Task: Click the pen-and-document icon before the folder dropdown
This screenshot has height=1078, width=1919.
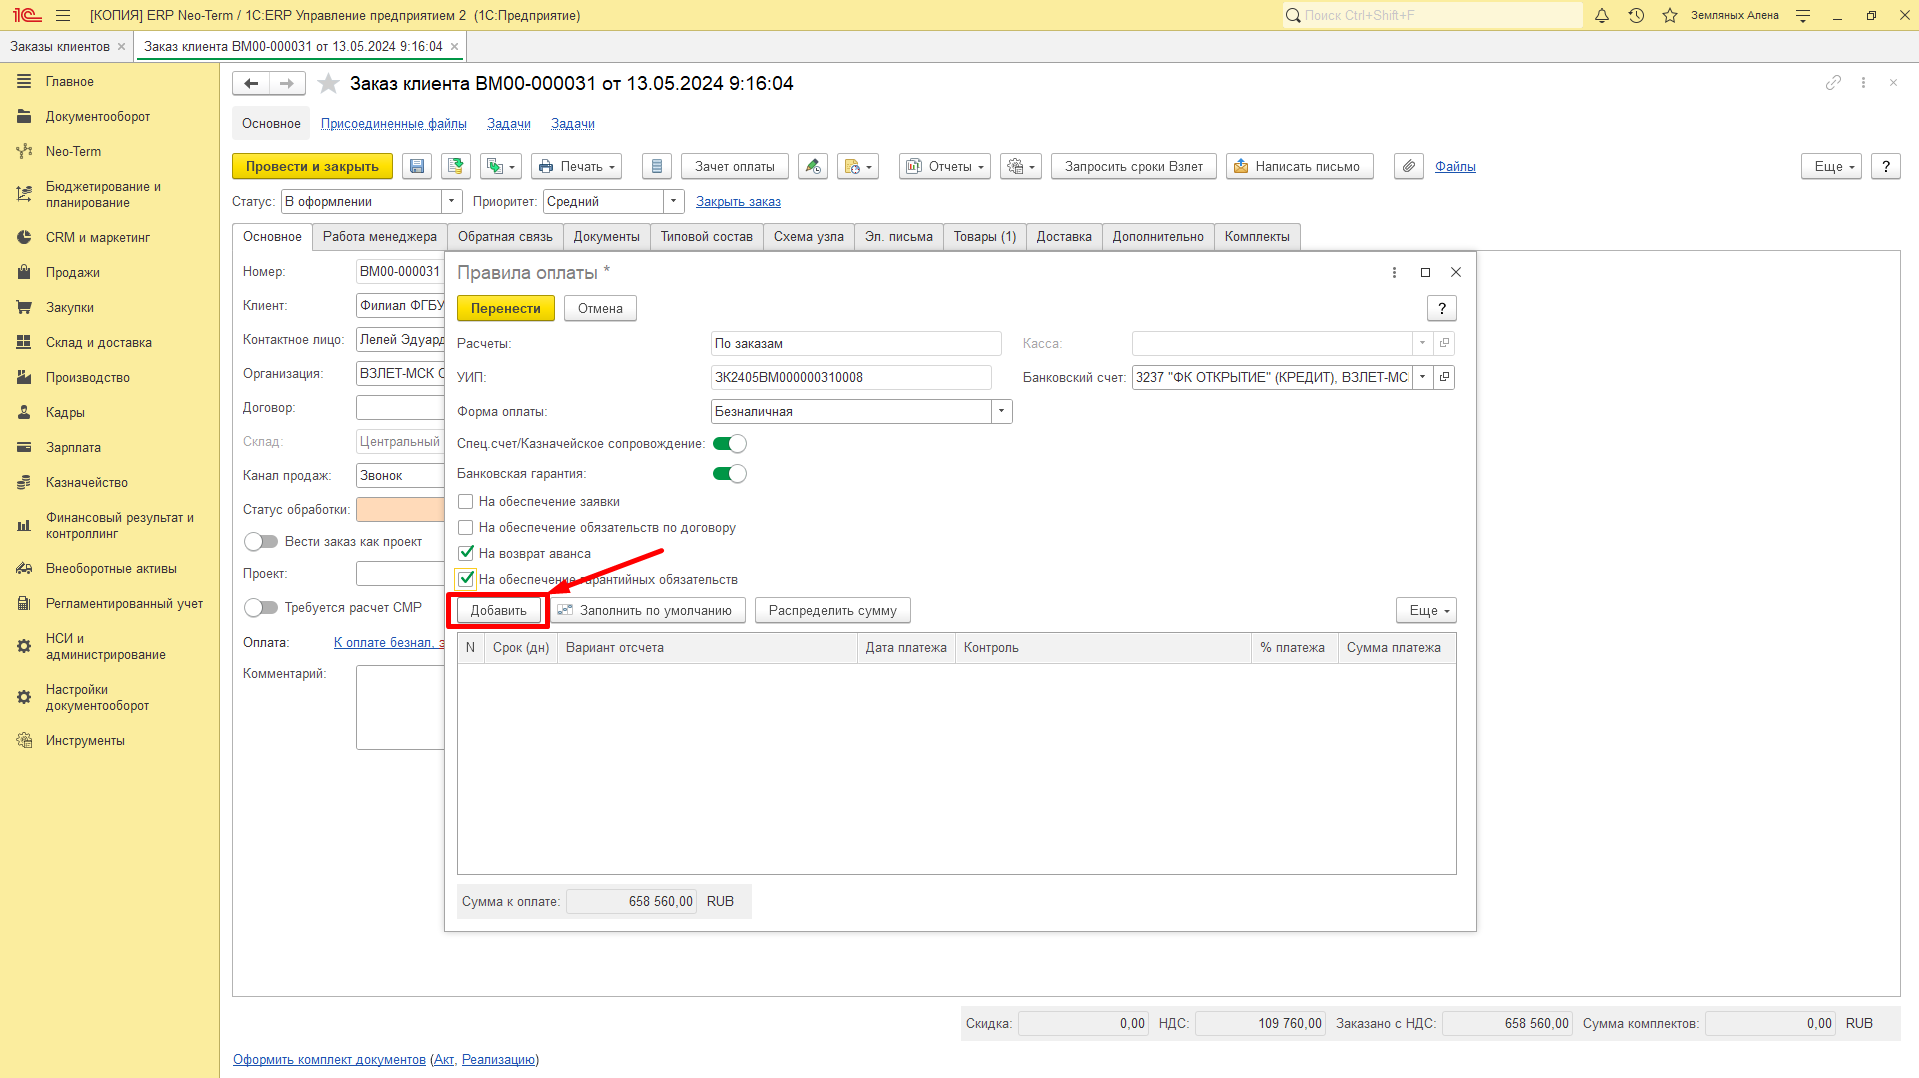Action: [813, 166]
